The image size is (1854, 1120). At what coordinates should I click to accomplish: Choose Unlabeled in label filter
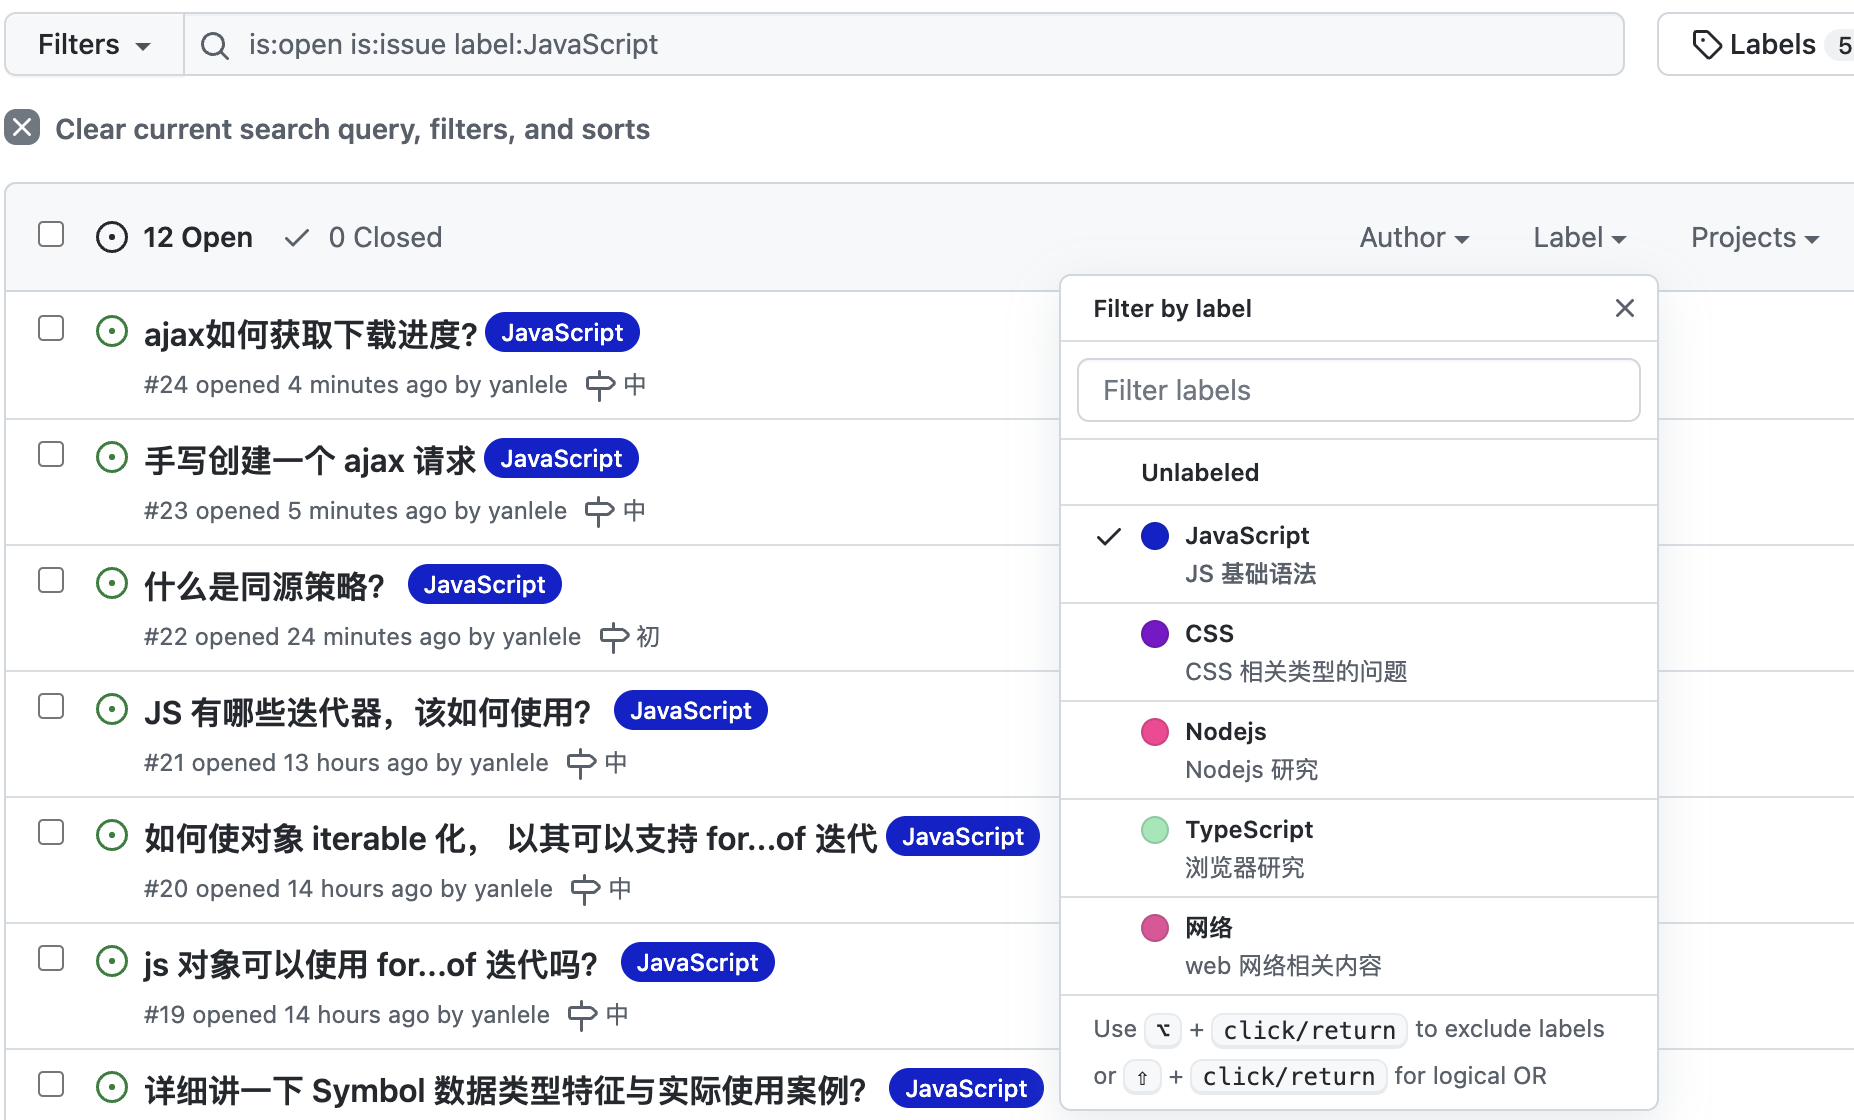pos(1358,472)
